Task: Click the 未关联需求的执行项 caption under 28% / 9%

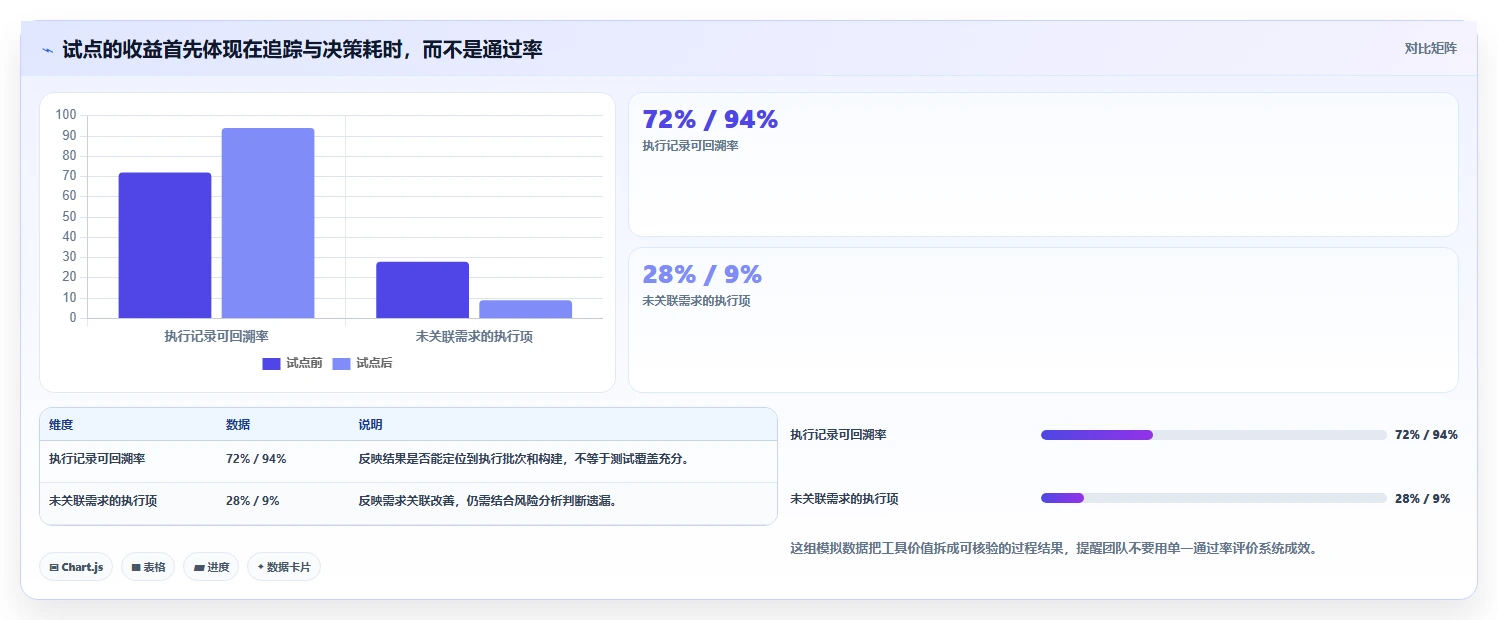Action: click(x=696, y=301)
